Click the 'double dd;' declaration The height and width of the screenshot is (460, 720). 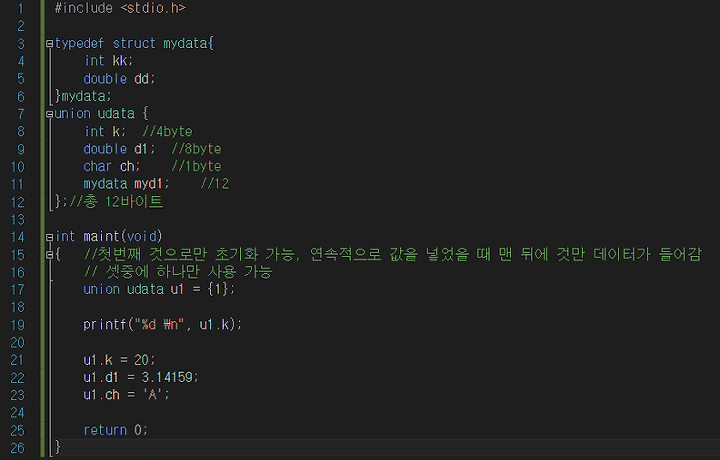point(119,79)
